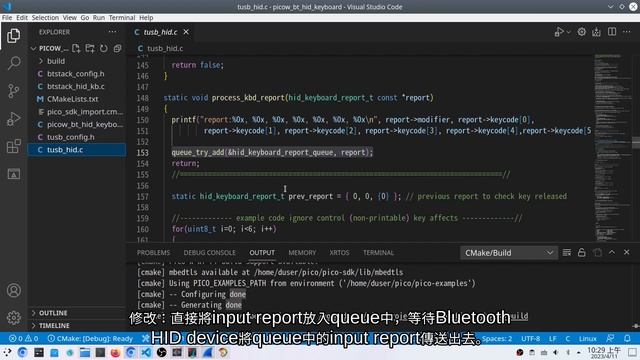Click errors and warnings count in status bar
This screenshot has width=640, height=360.
[x=24, y=338]
